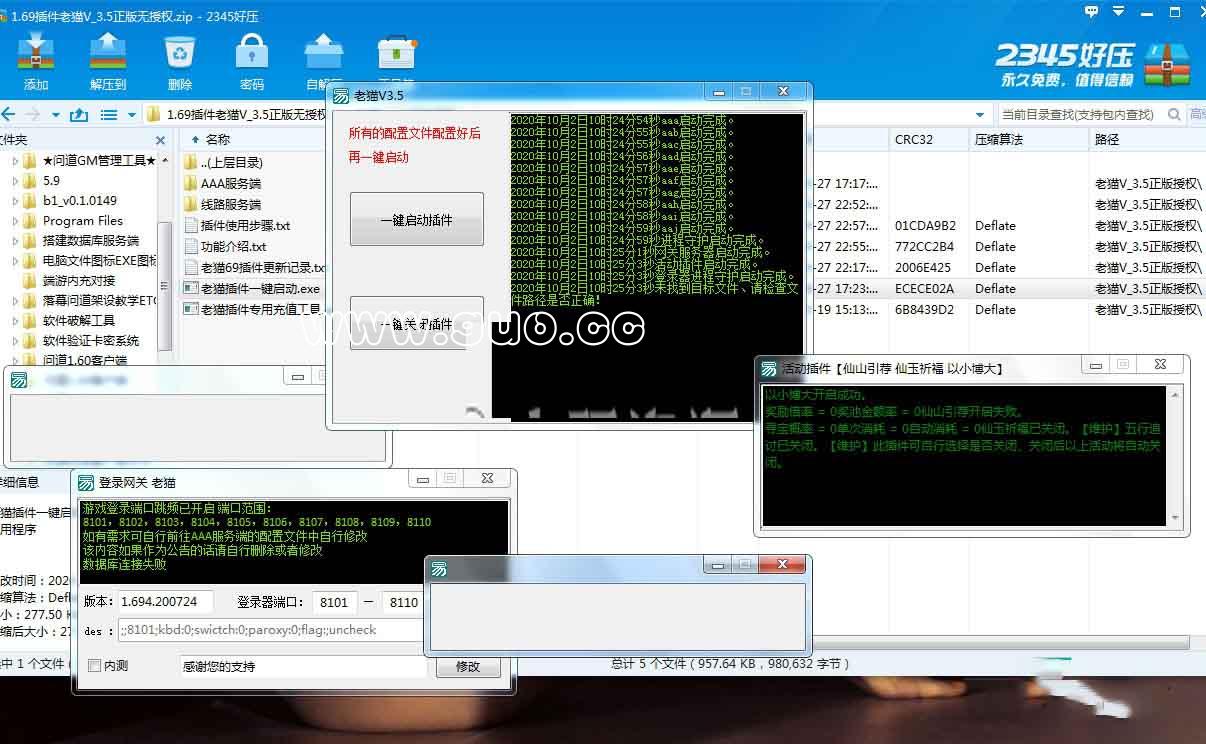
Task: Expand the 软件破解工具 folder node
Action: (x=15, y=321)
